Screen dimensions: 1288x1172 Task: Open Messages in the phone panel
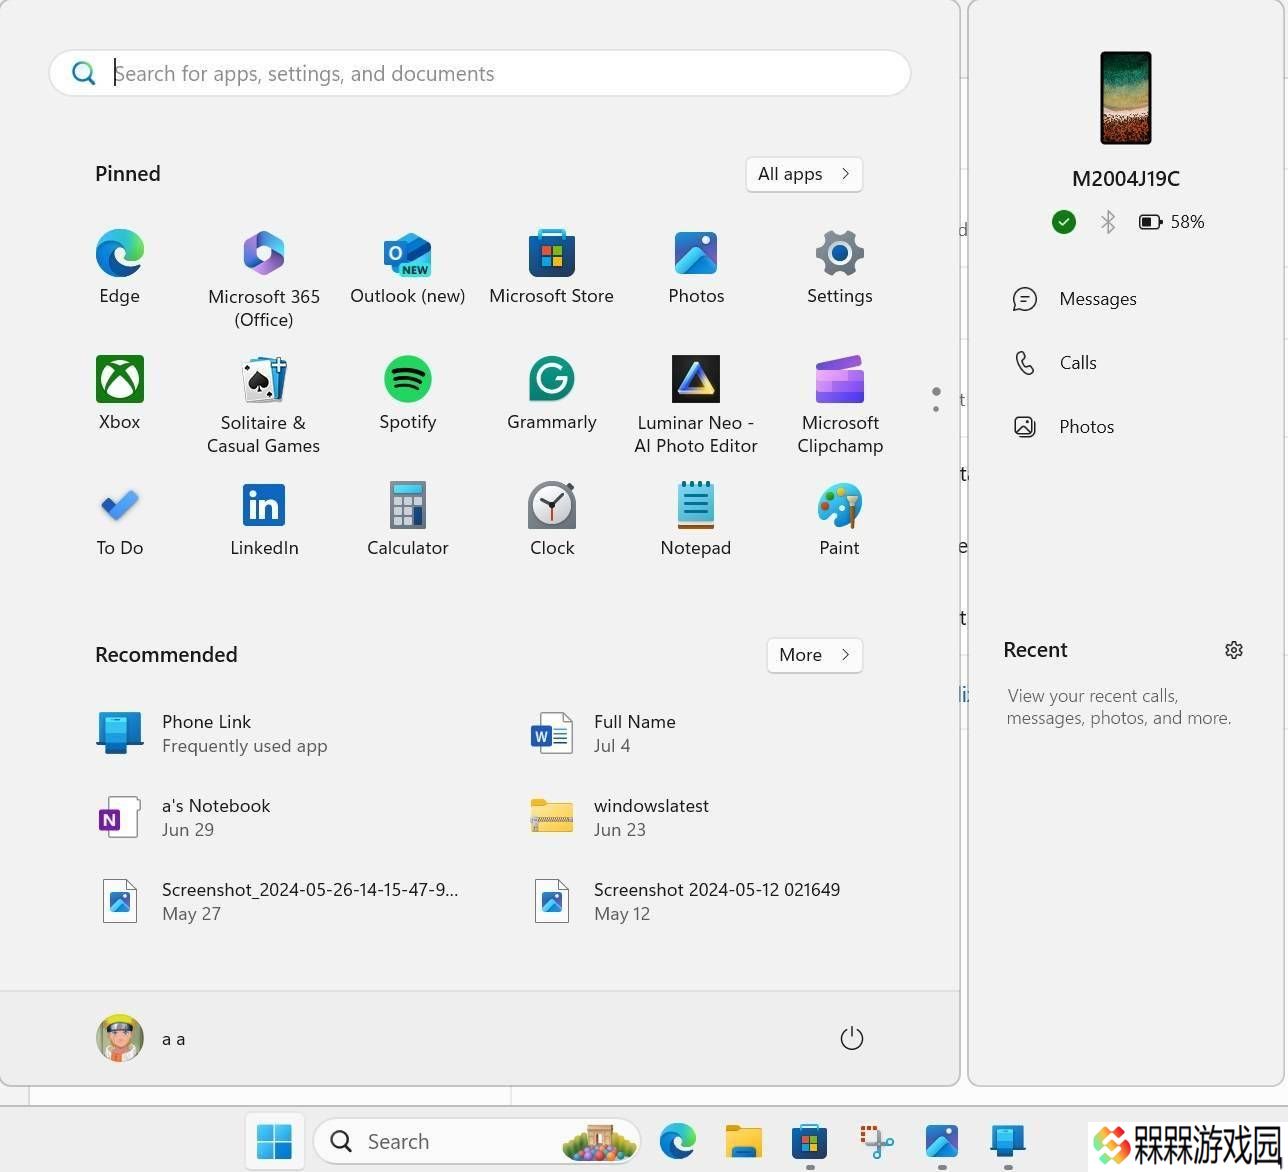point(1075,299)
